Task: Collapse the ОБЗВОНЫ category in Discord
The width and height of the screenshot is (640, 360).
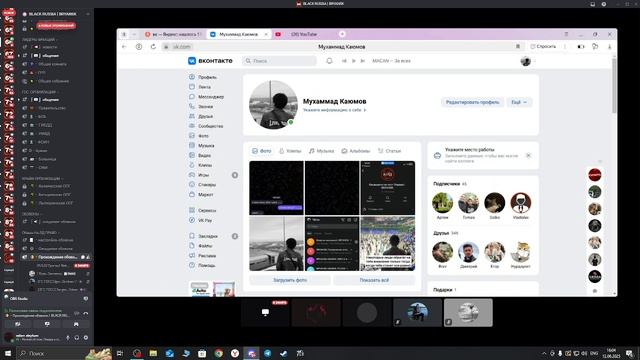Action: (x=31, y=214)
